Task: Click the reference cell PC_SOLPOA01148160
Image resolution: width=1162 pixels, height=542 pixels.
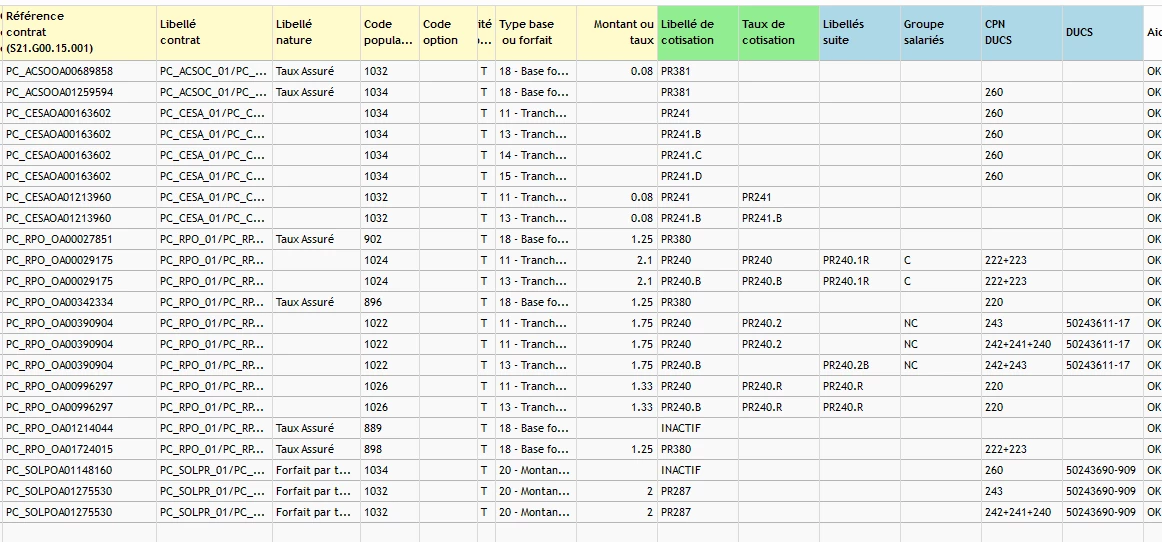Action: [60, 471]
